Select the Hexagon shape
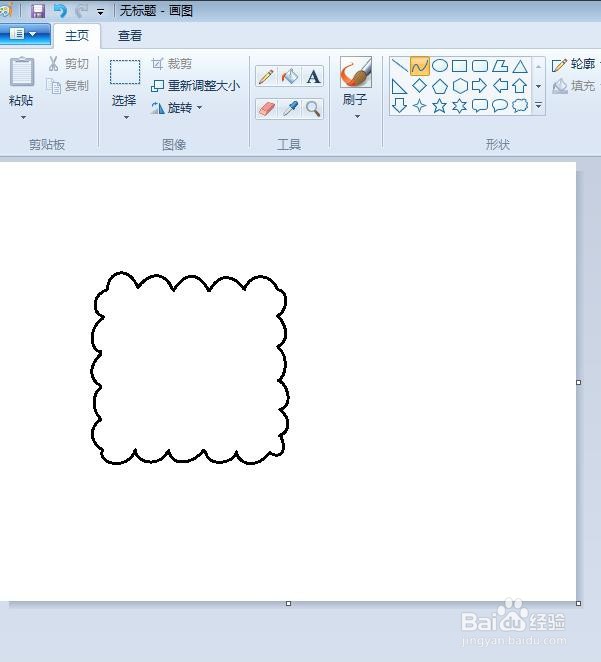 [x=460, y=86]
